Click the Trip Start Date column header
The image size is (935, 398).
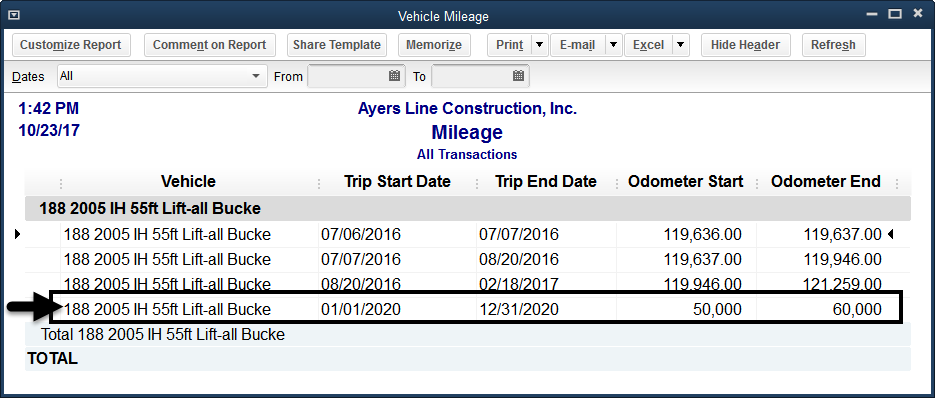point(397,182)
